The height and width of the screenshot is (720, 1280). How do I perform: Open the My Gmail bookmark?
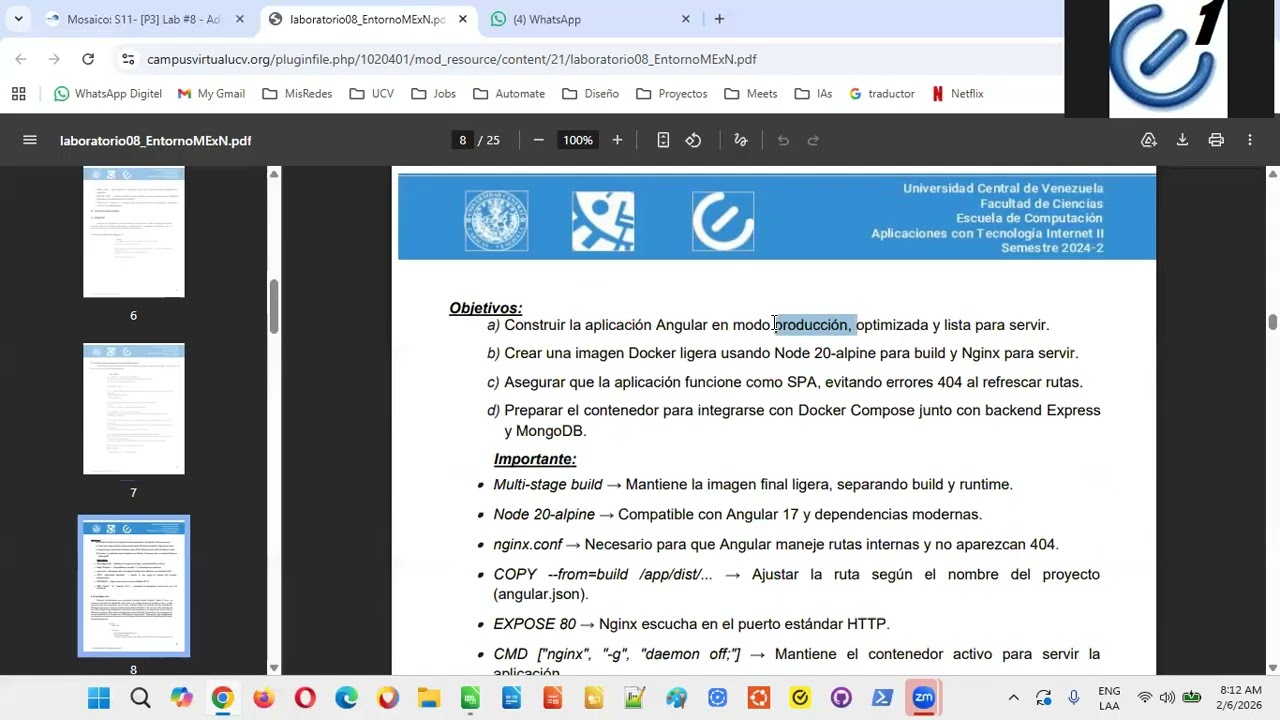(x=211, y=93)
